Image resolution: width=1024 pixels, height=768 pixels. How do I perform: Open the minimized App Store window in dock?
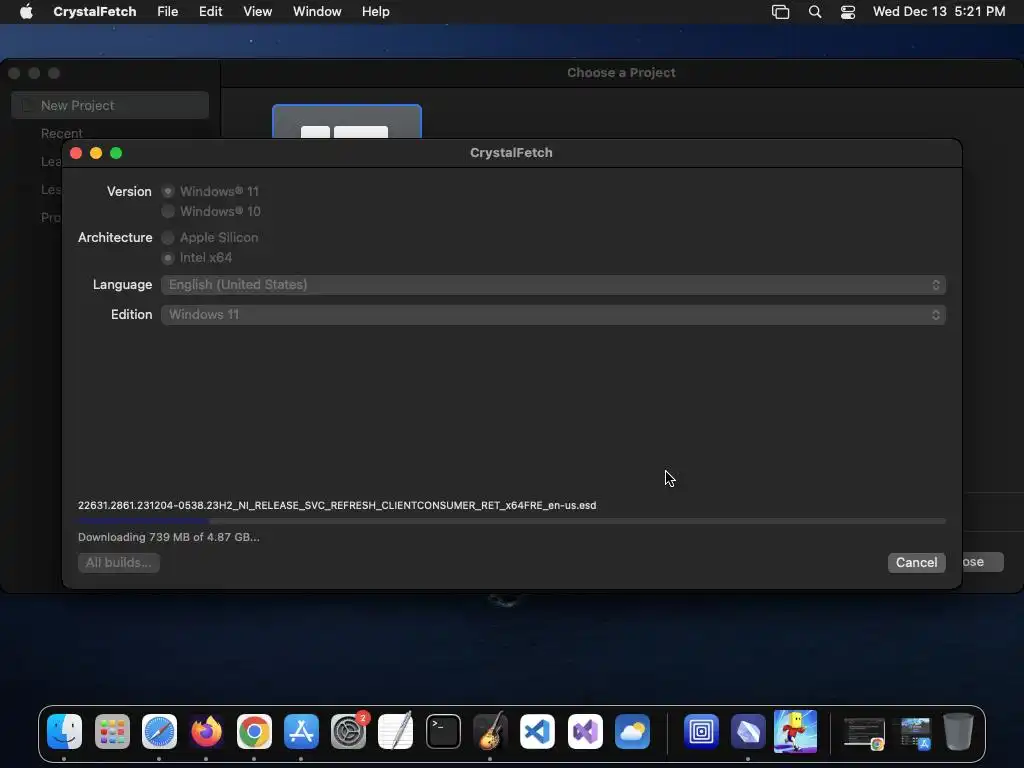click(916, 733)
